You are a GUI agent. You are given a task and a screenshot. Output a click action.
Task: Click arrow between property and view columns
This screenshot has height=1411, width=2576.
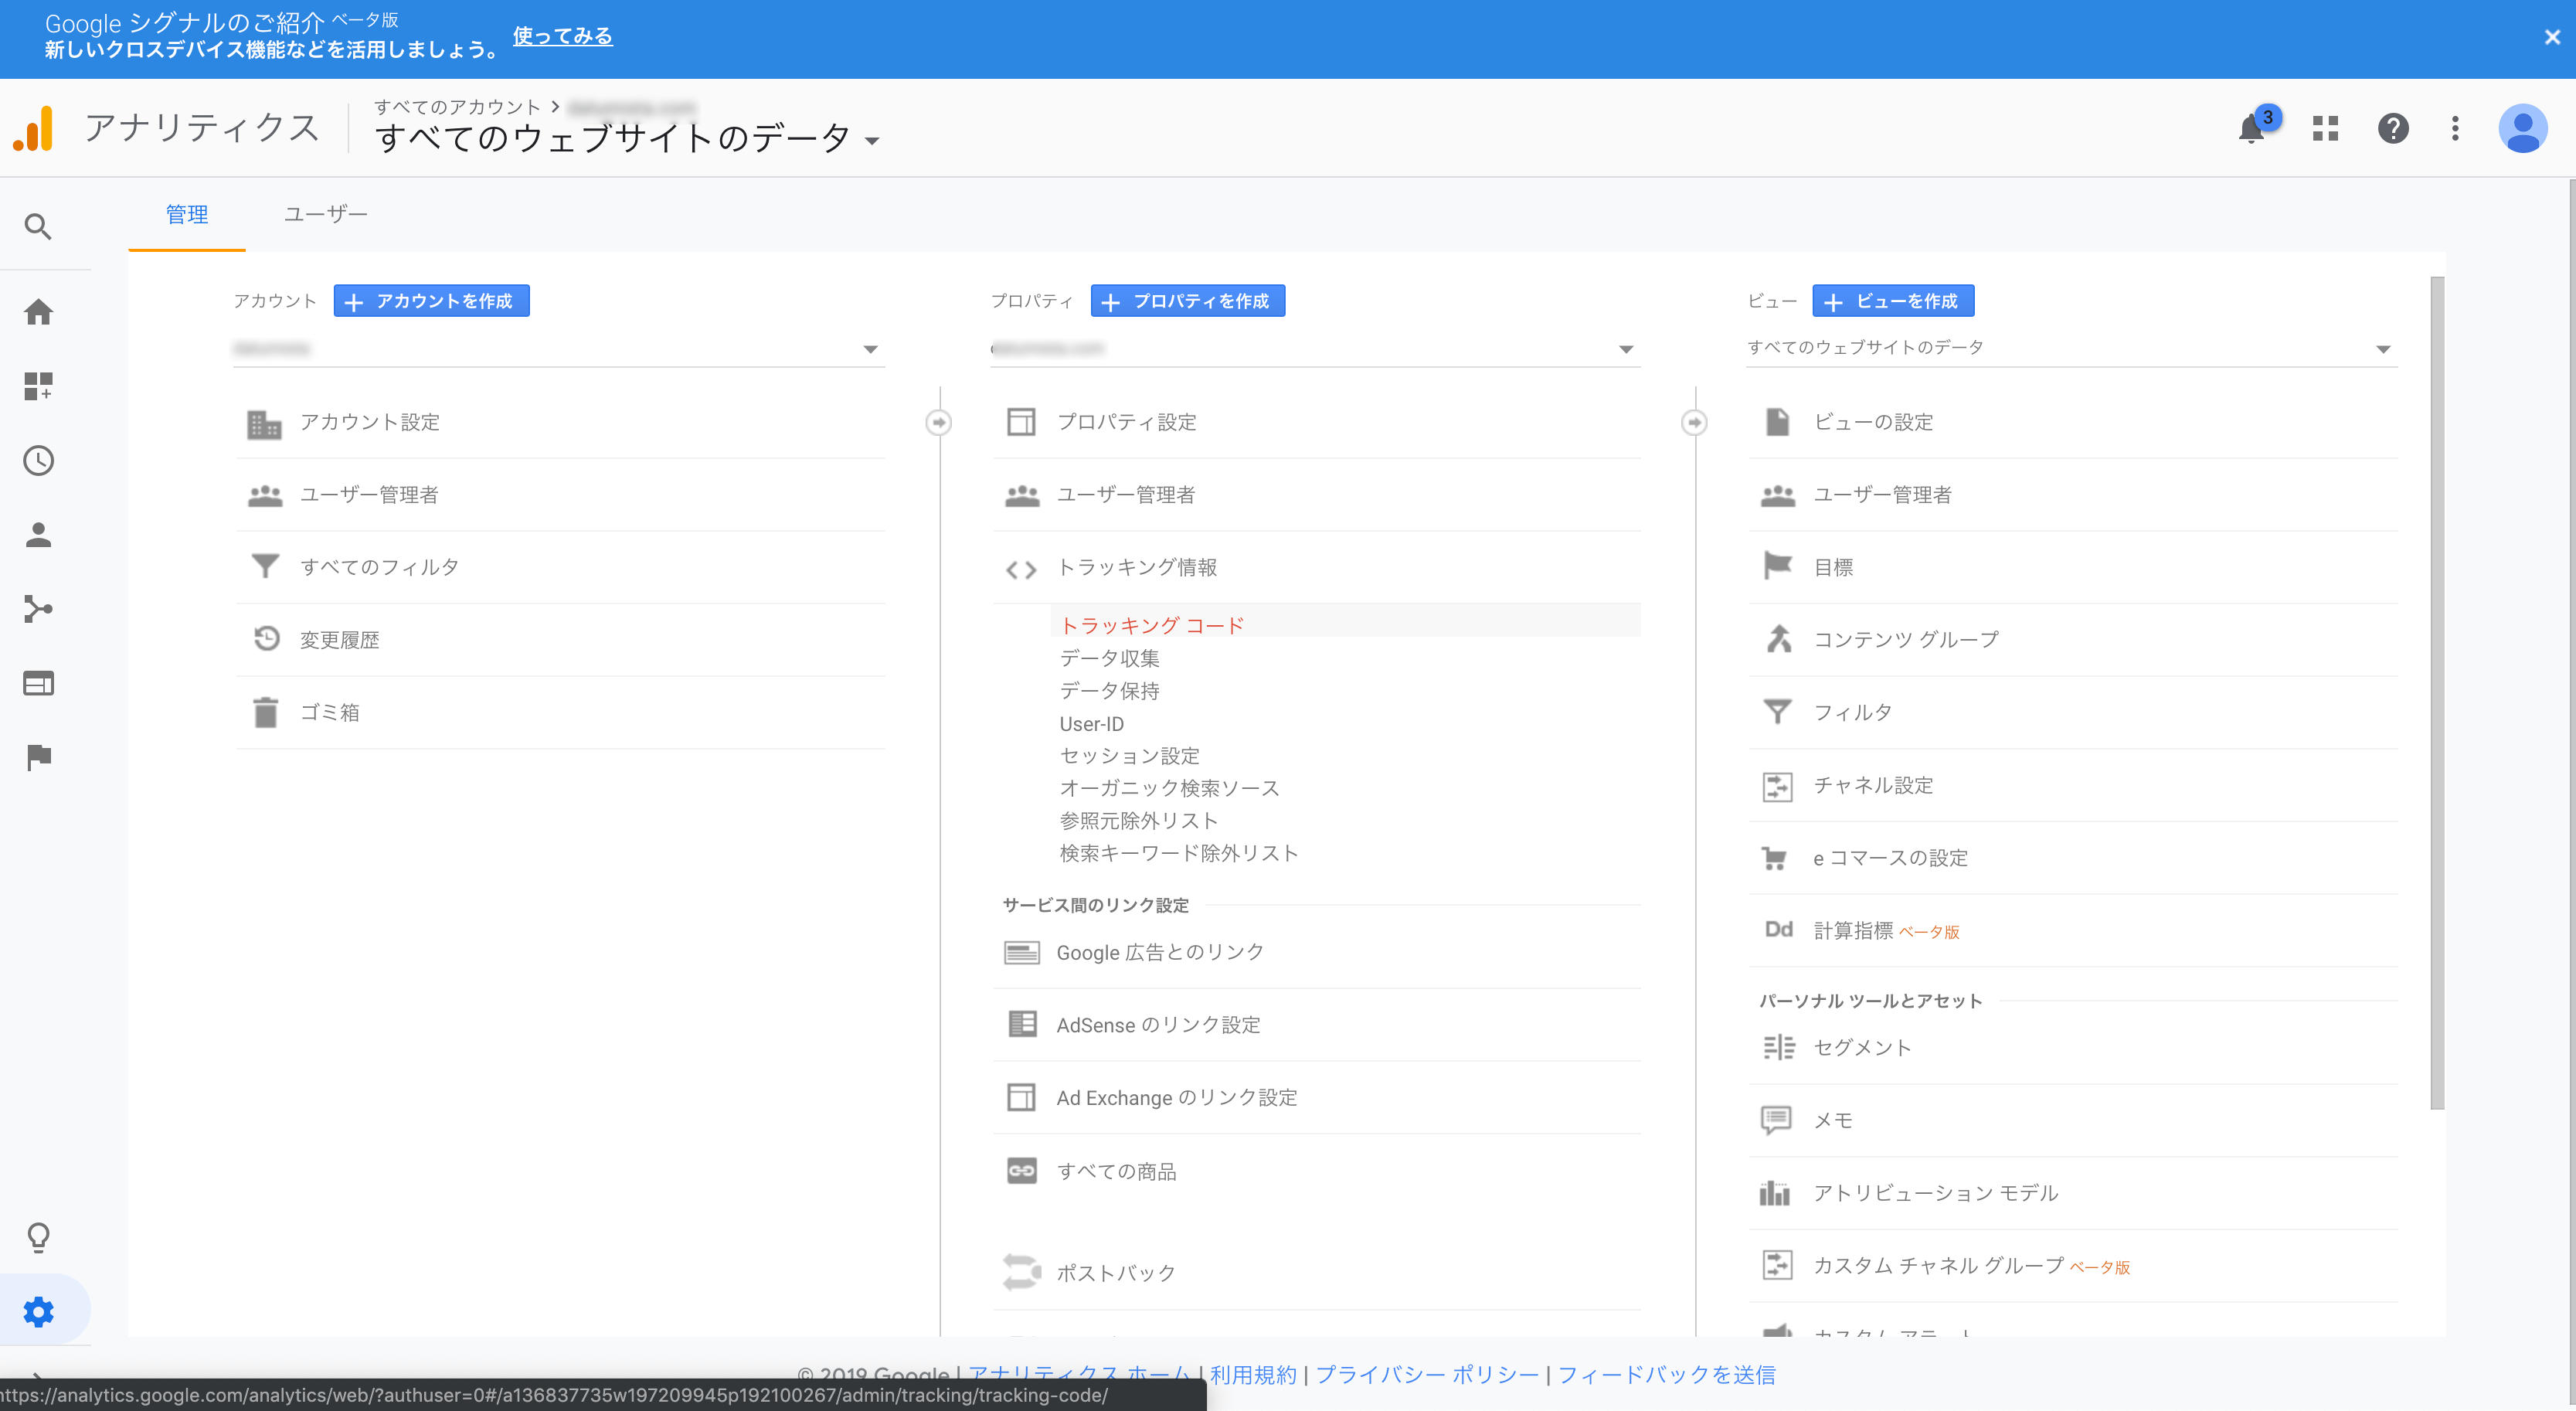pos(1694,422)
